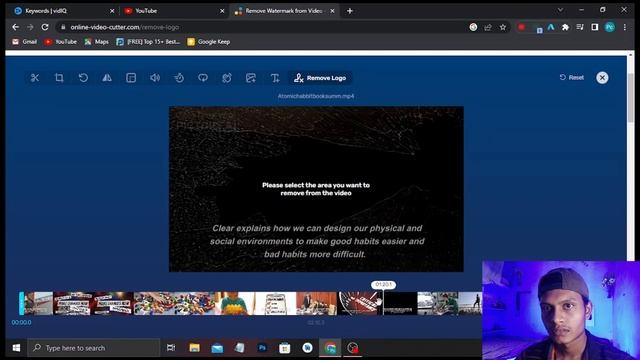Share this page from address bar
Image resolution: width=640 pixels, height=360 pixels.
(488, 27)
